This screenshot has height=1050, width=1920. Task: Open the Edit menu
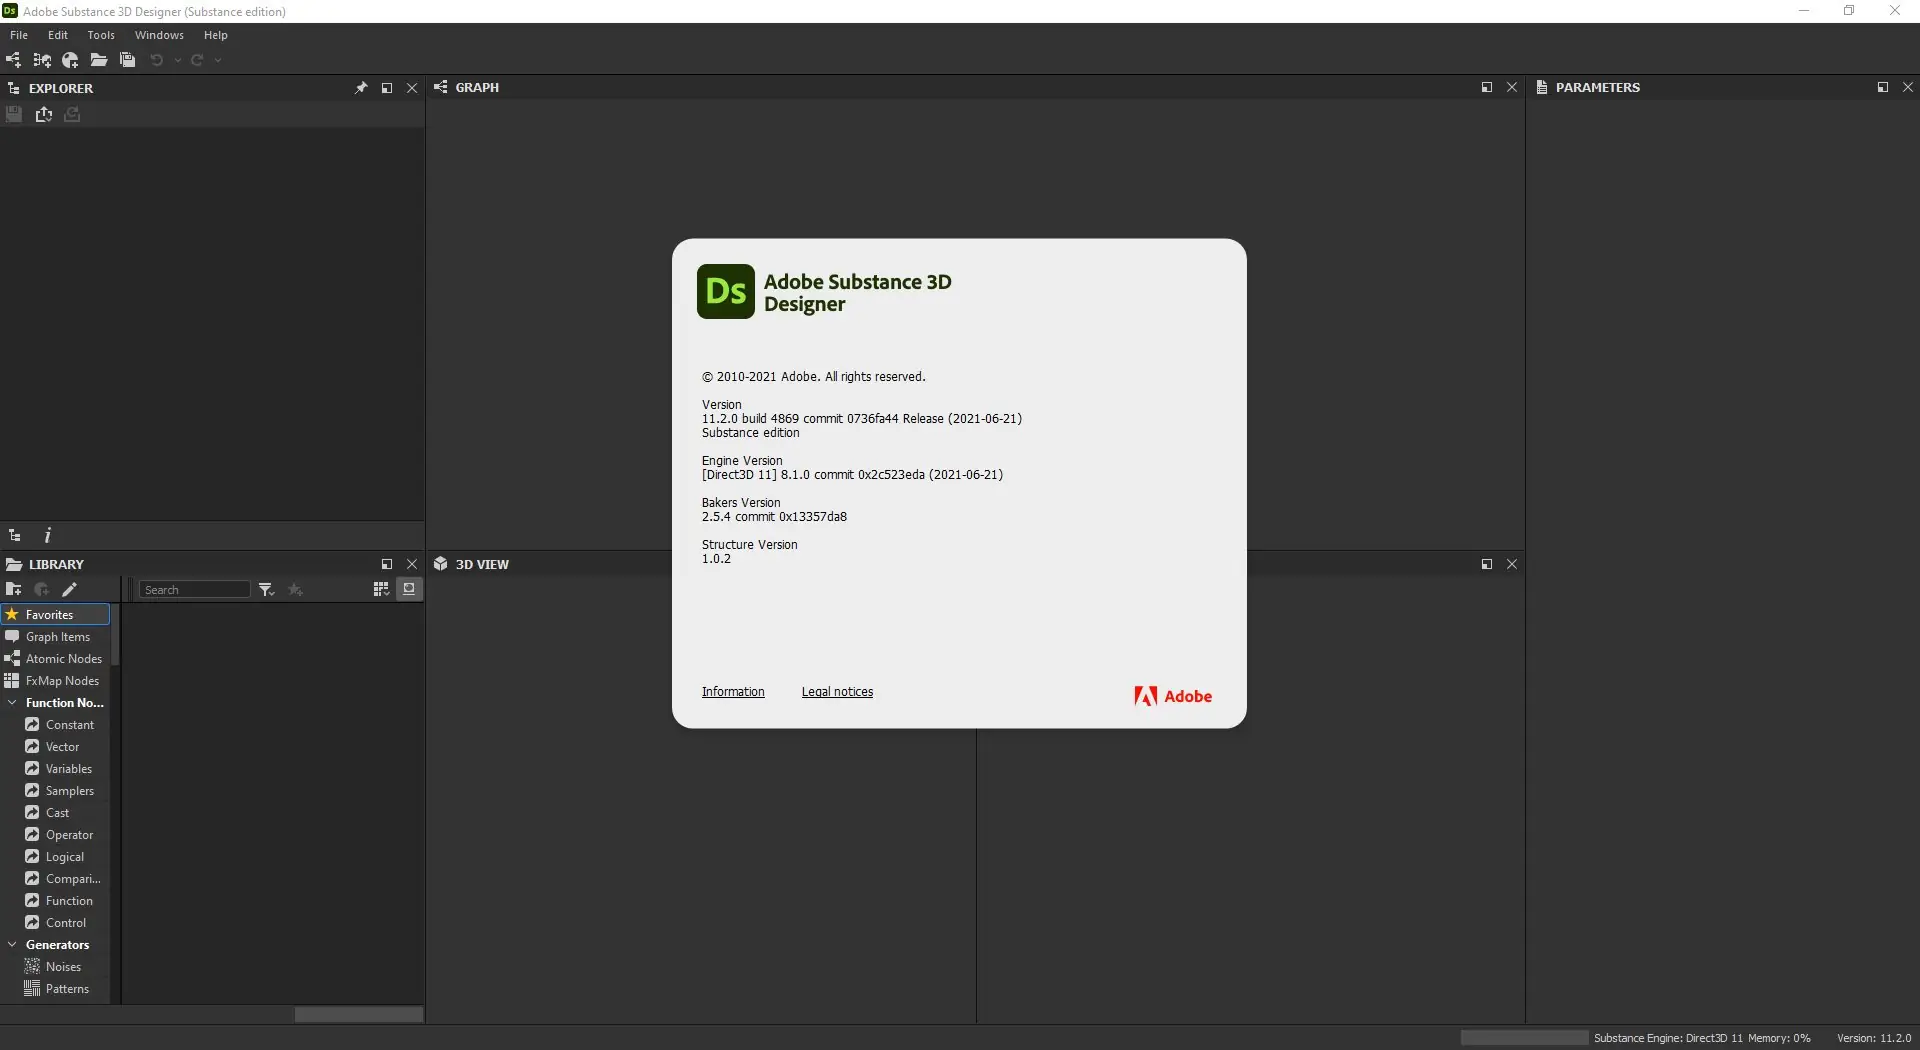(x=58, y=35)
